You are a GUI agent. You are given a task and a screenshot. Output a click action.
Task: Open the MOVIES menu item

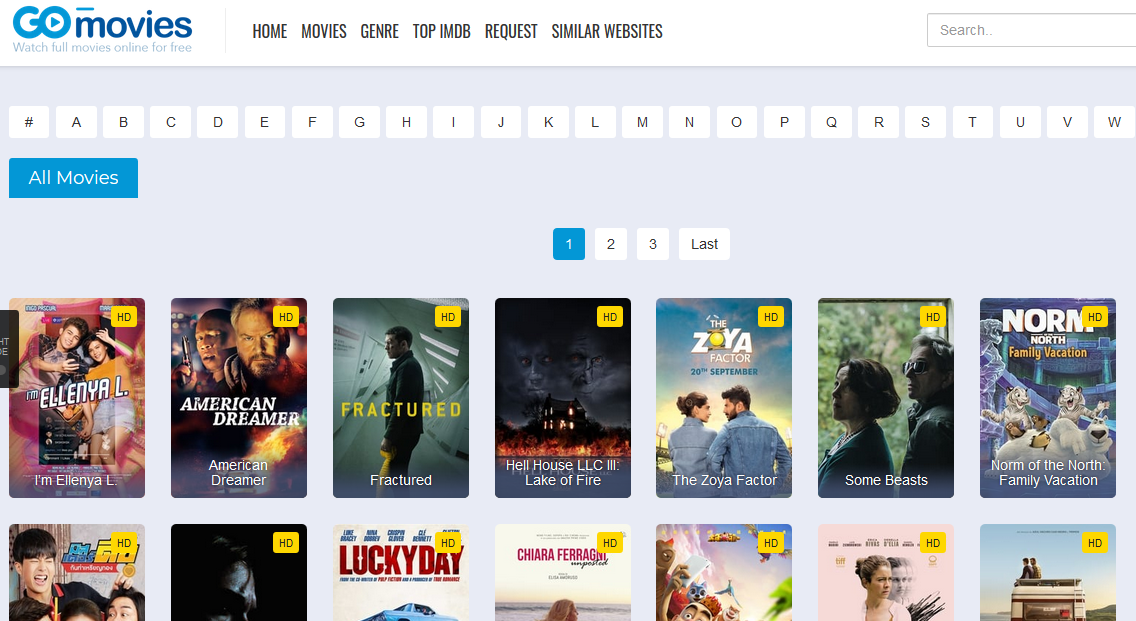(x=324, y=31)
